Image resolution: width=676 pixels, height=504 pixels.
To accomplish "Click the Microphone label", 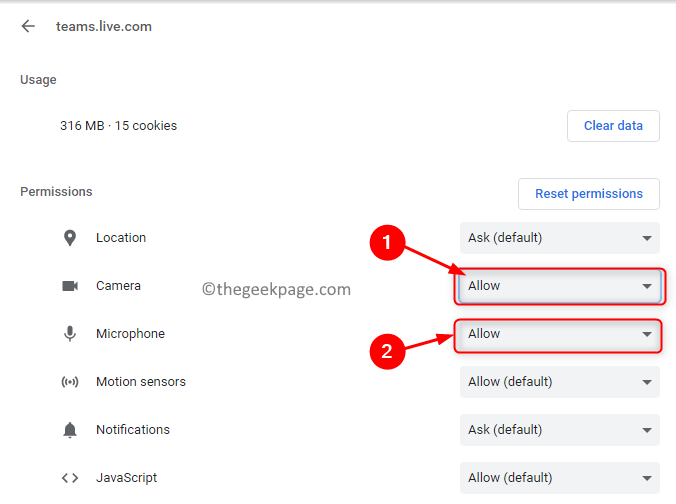I will tap(131, 334).
